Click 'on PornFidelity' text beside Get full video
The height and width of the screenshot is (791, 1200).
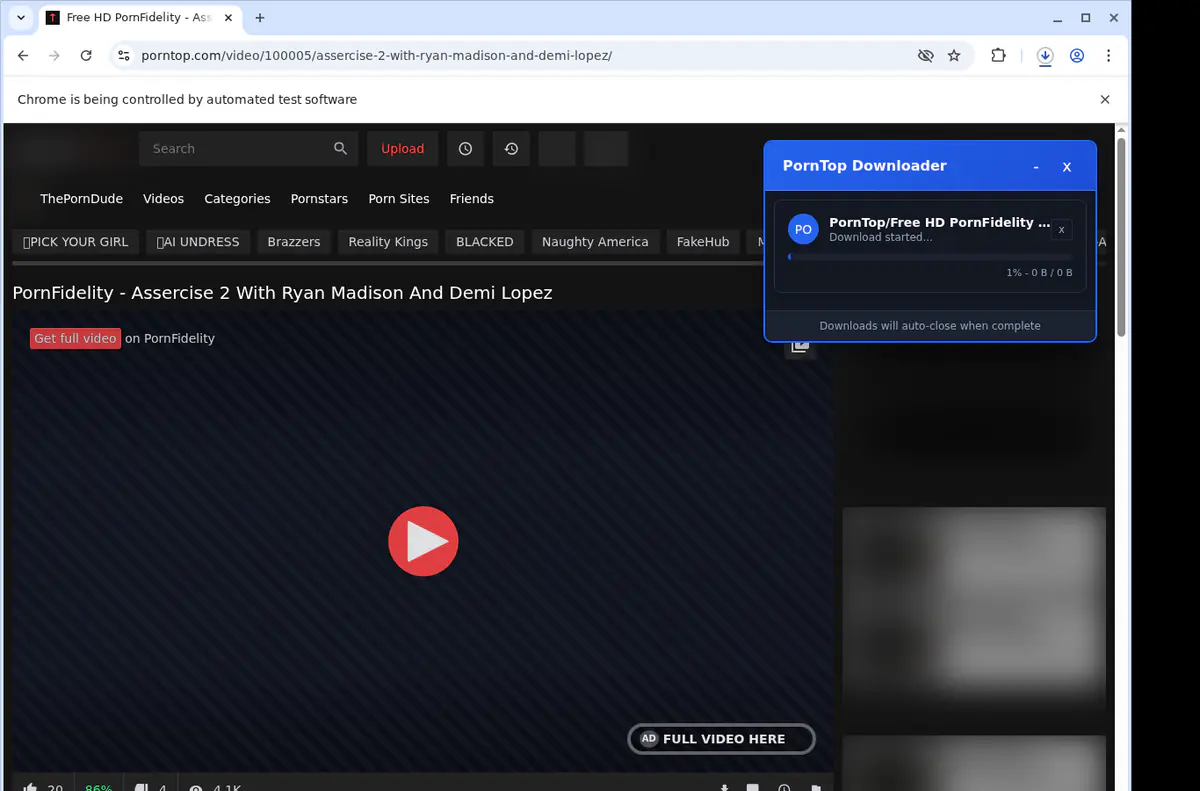pyautogui.click(x=170, y=338)
